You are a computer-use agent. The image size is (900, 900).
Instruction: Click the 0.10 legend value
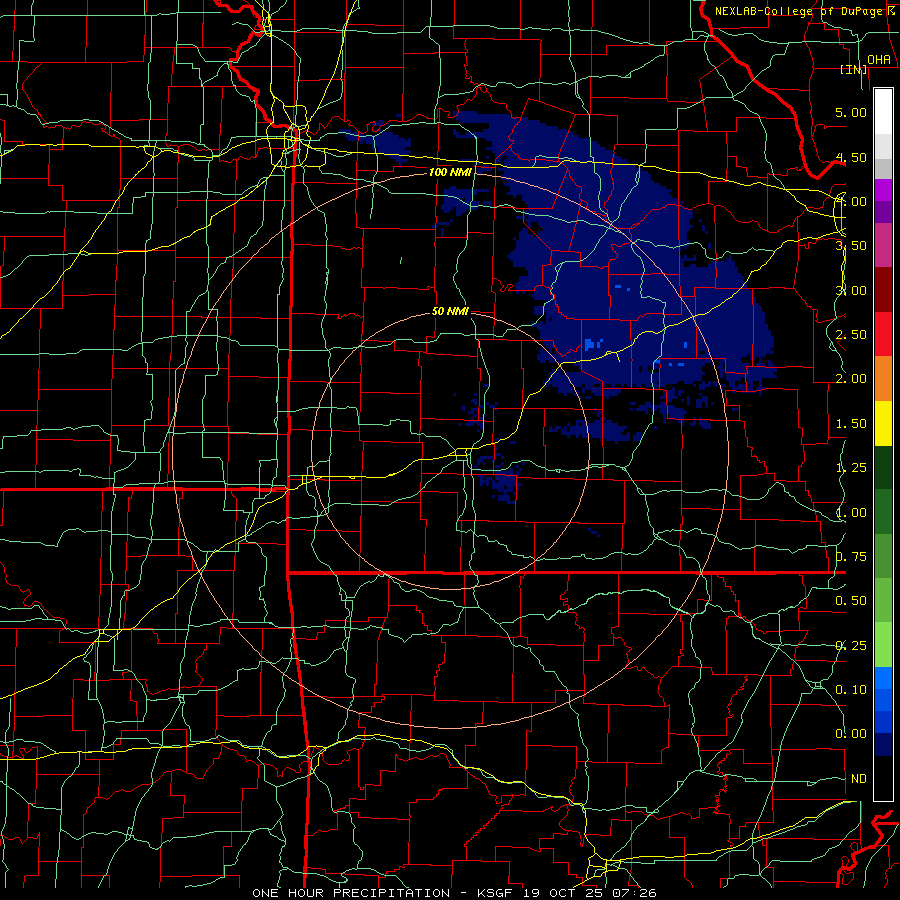click(x=851, y=690)
